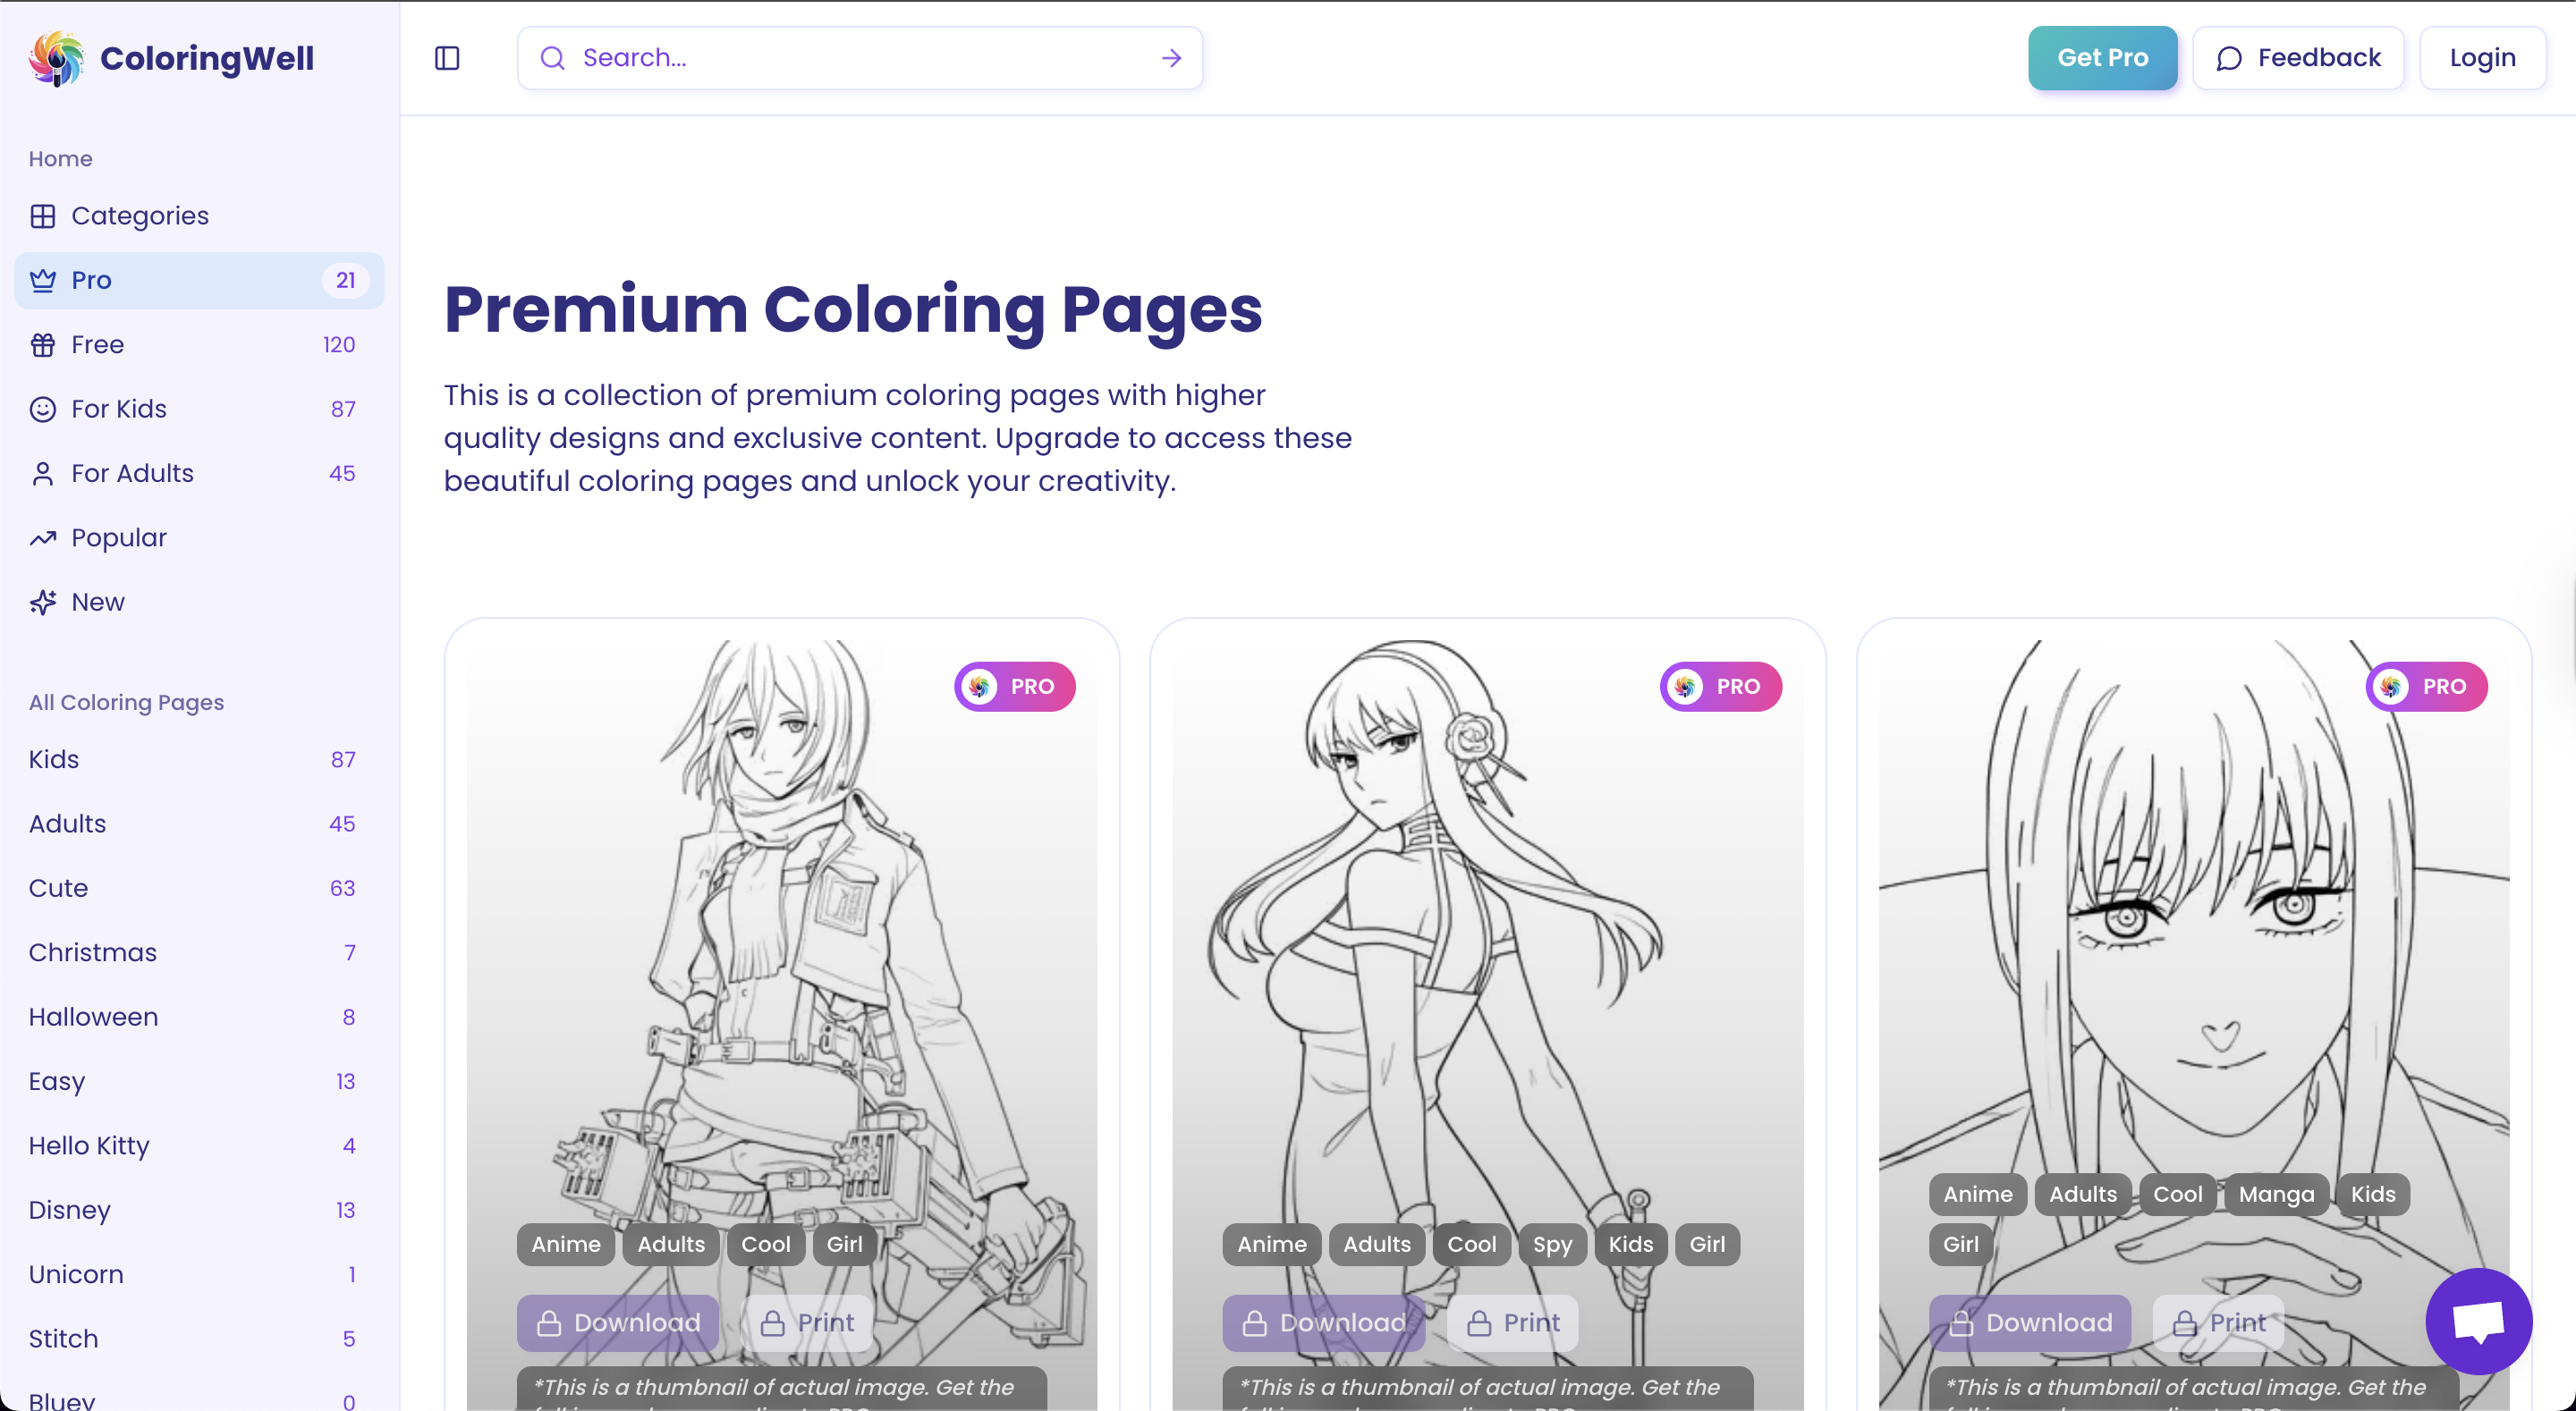Viewport: 2576px width, 1411px height.
Task: Download the first anime coloring page
Action: 617,1323
